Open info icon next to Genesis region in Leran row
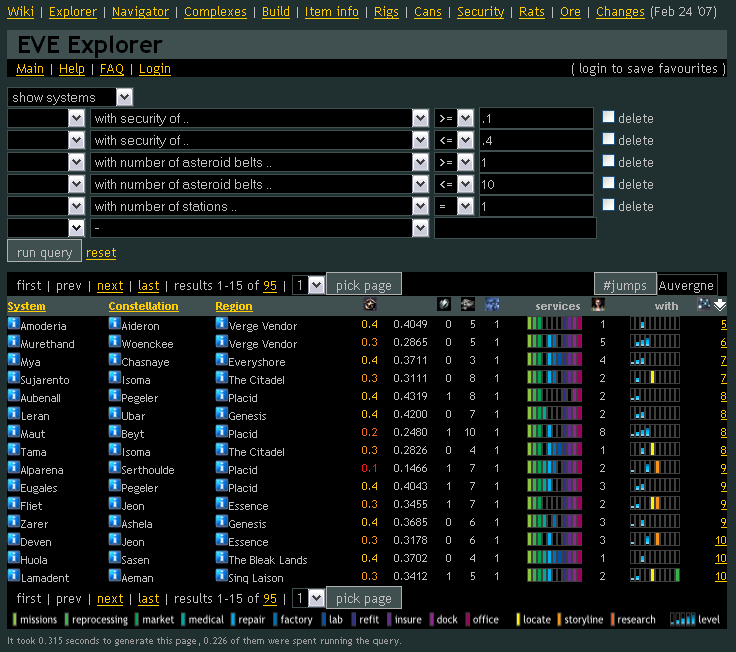The height and width of the screenshot is (652, 736). click(222, 414)
